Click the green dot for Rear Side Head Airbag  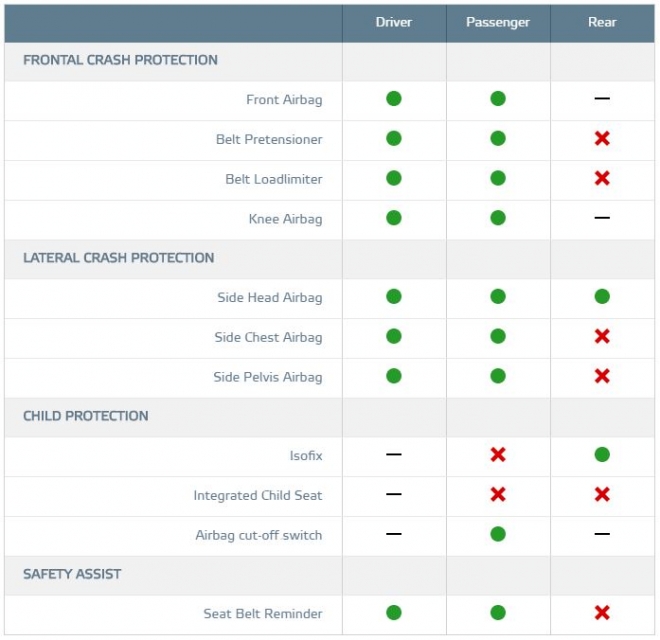[x=602, y=297]
